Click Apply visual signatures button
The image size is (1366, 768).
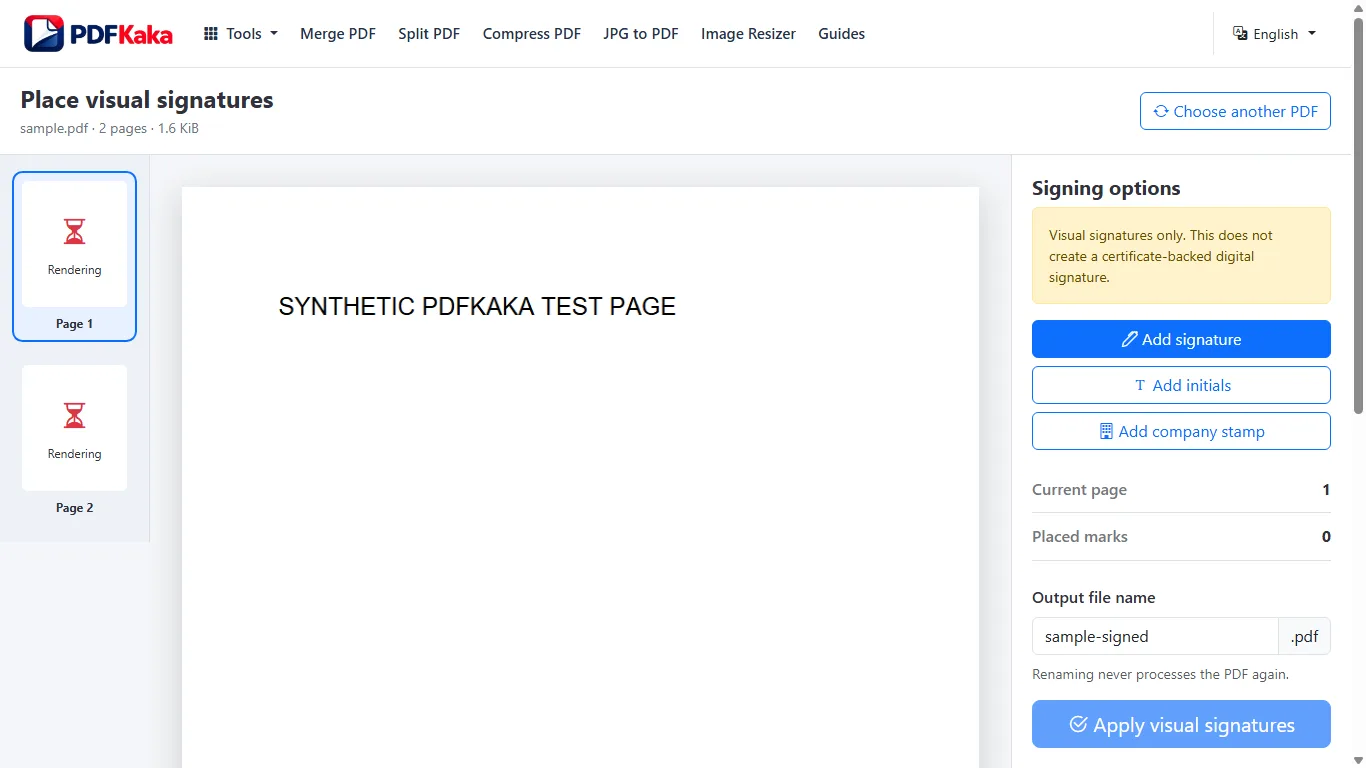tap(1181, 725)
